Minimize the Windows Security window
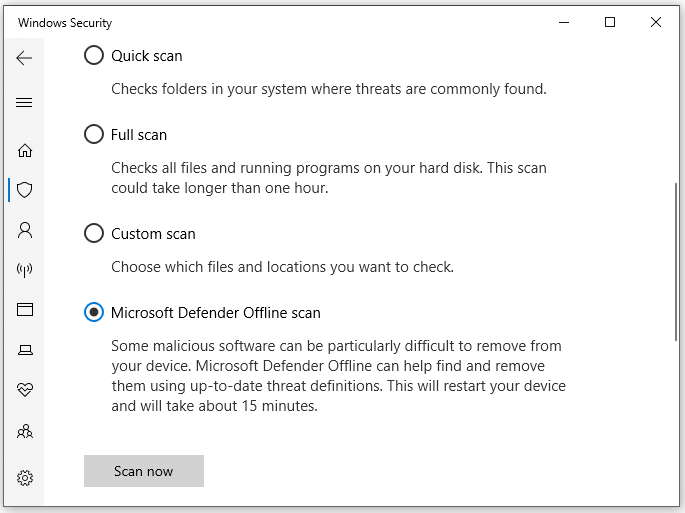685x513 pixels. pyautogui.click(x=564, y=22)
